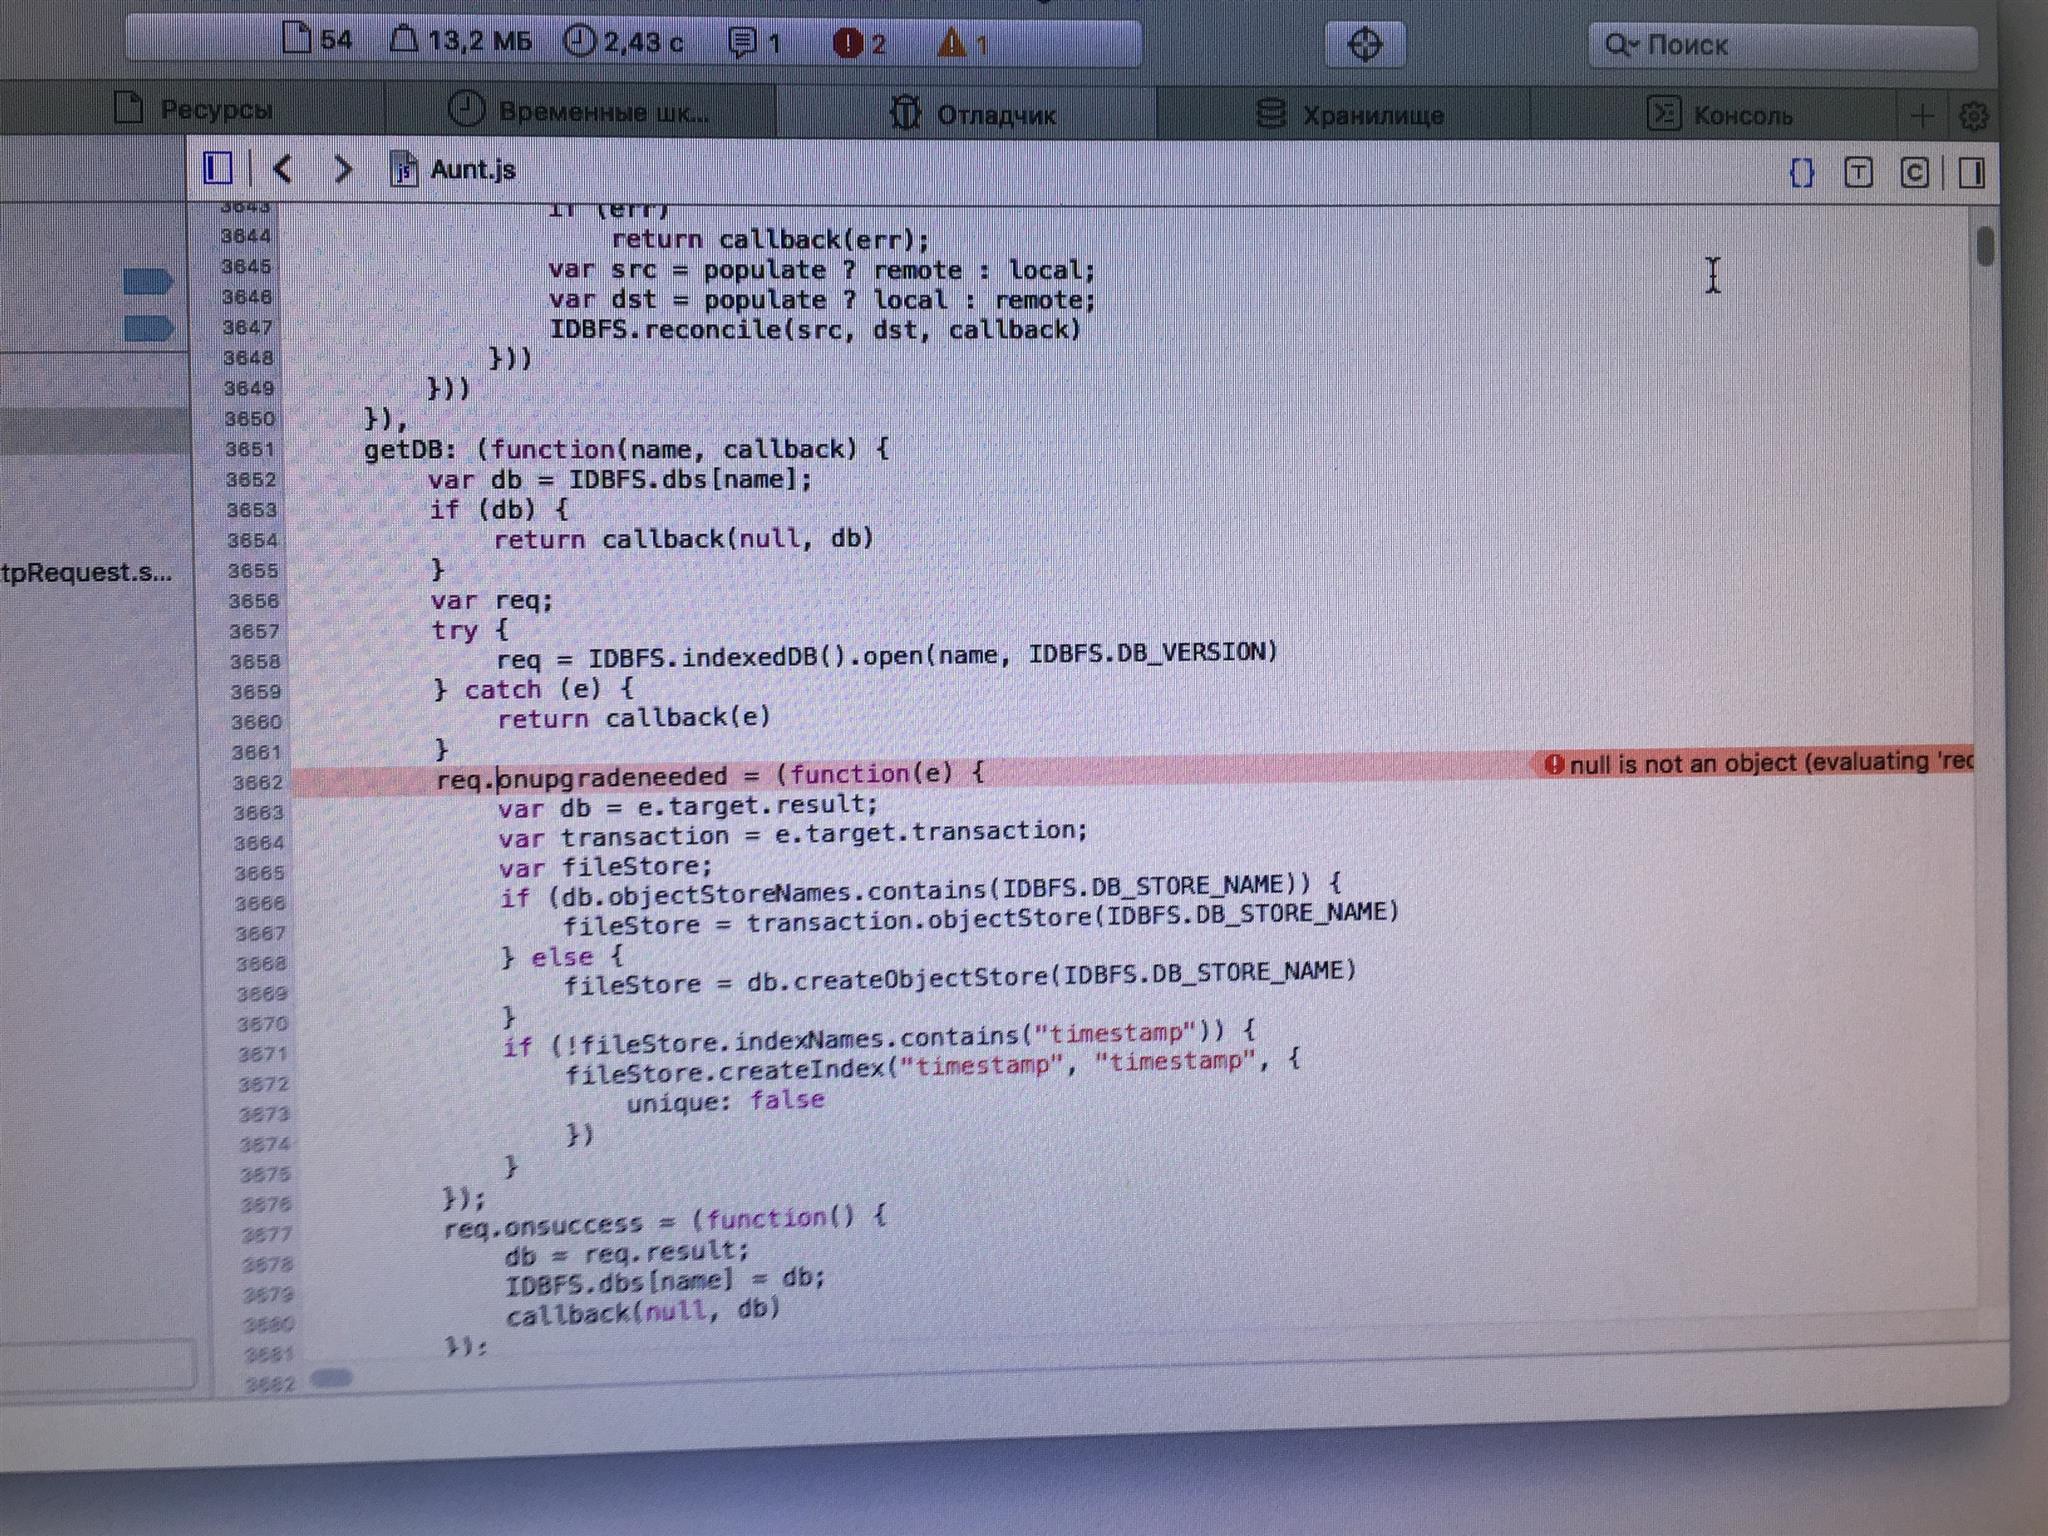Click 'unique: false' in the code
2048x1536 pixels.
click(726, 1102)
